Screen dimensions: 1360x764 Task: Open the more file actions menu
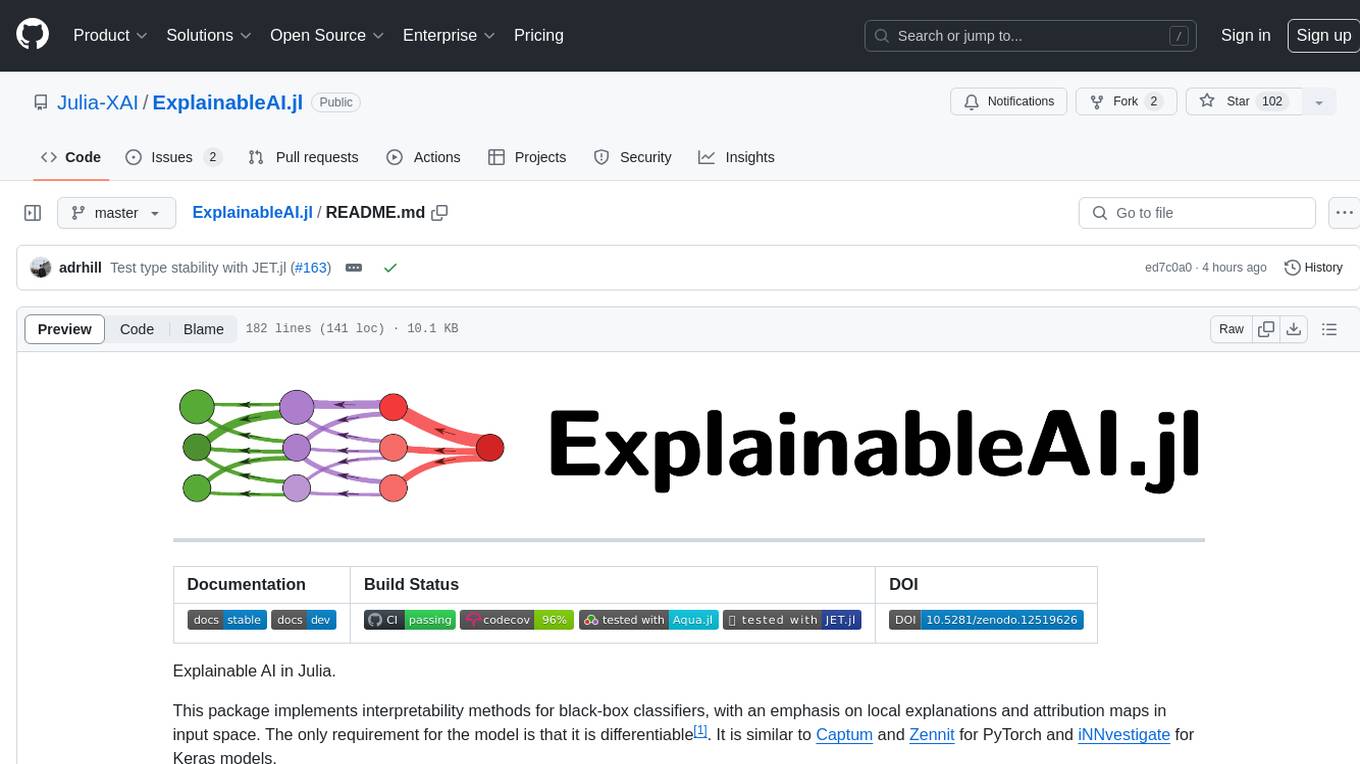[x=1344, y=213]
